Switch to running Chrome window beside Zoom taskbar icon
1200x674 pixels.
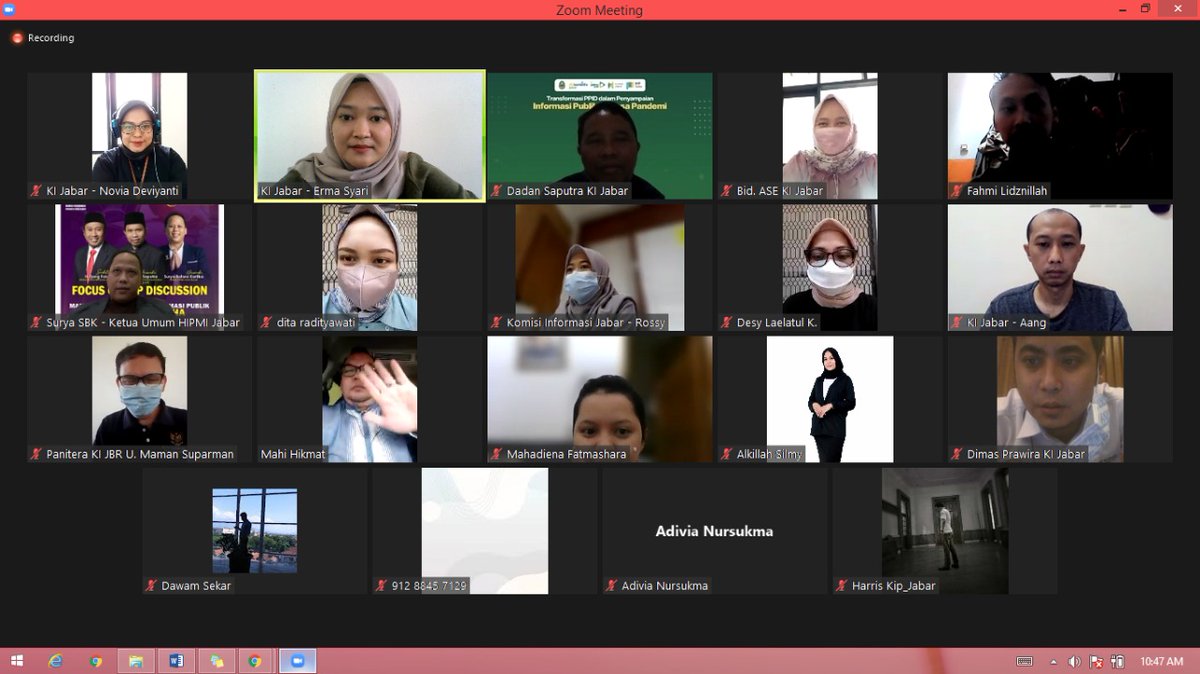click(x=255, y=661)
